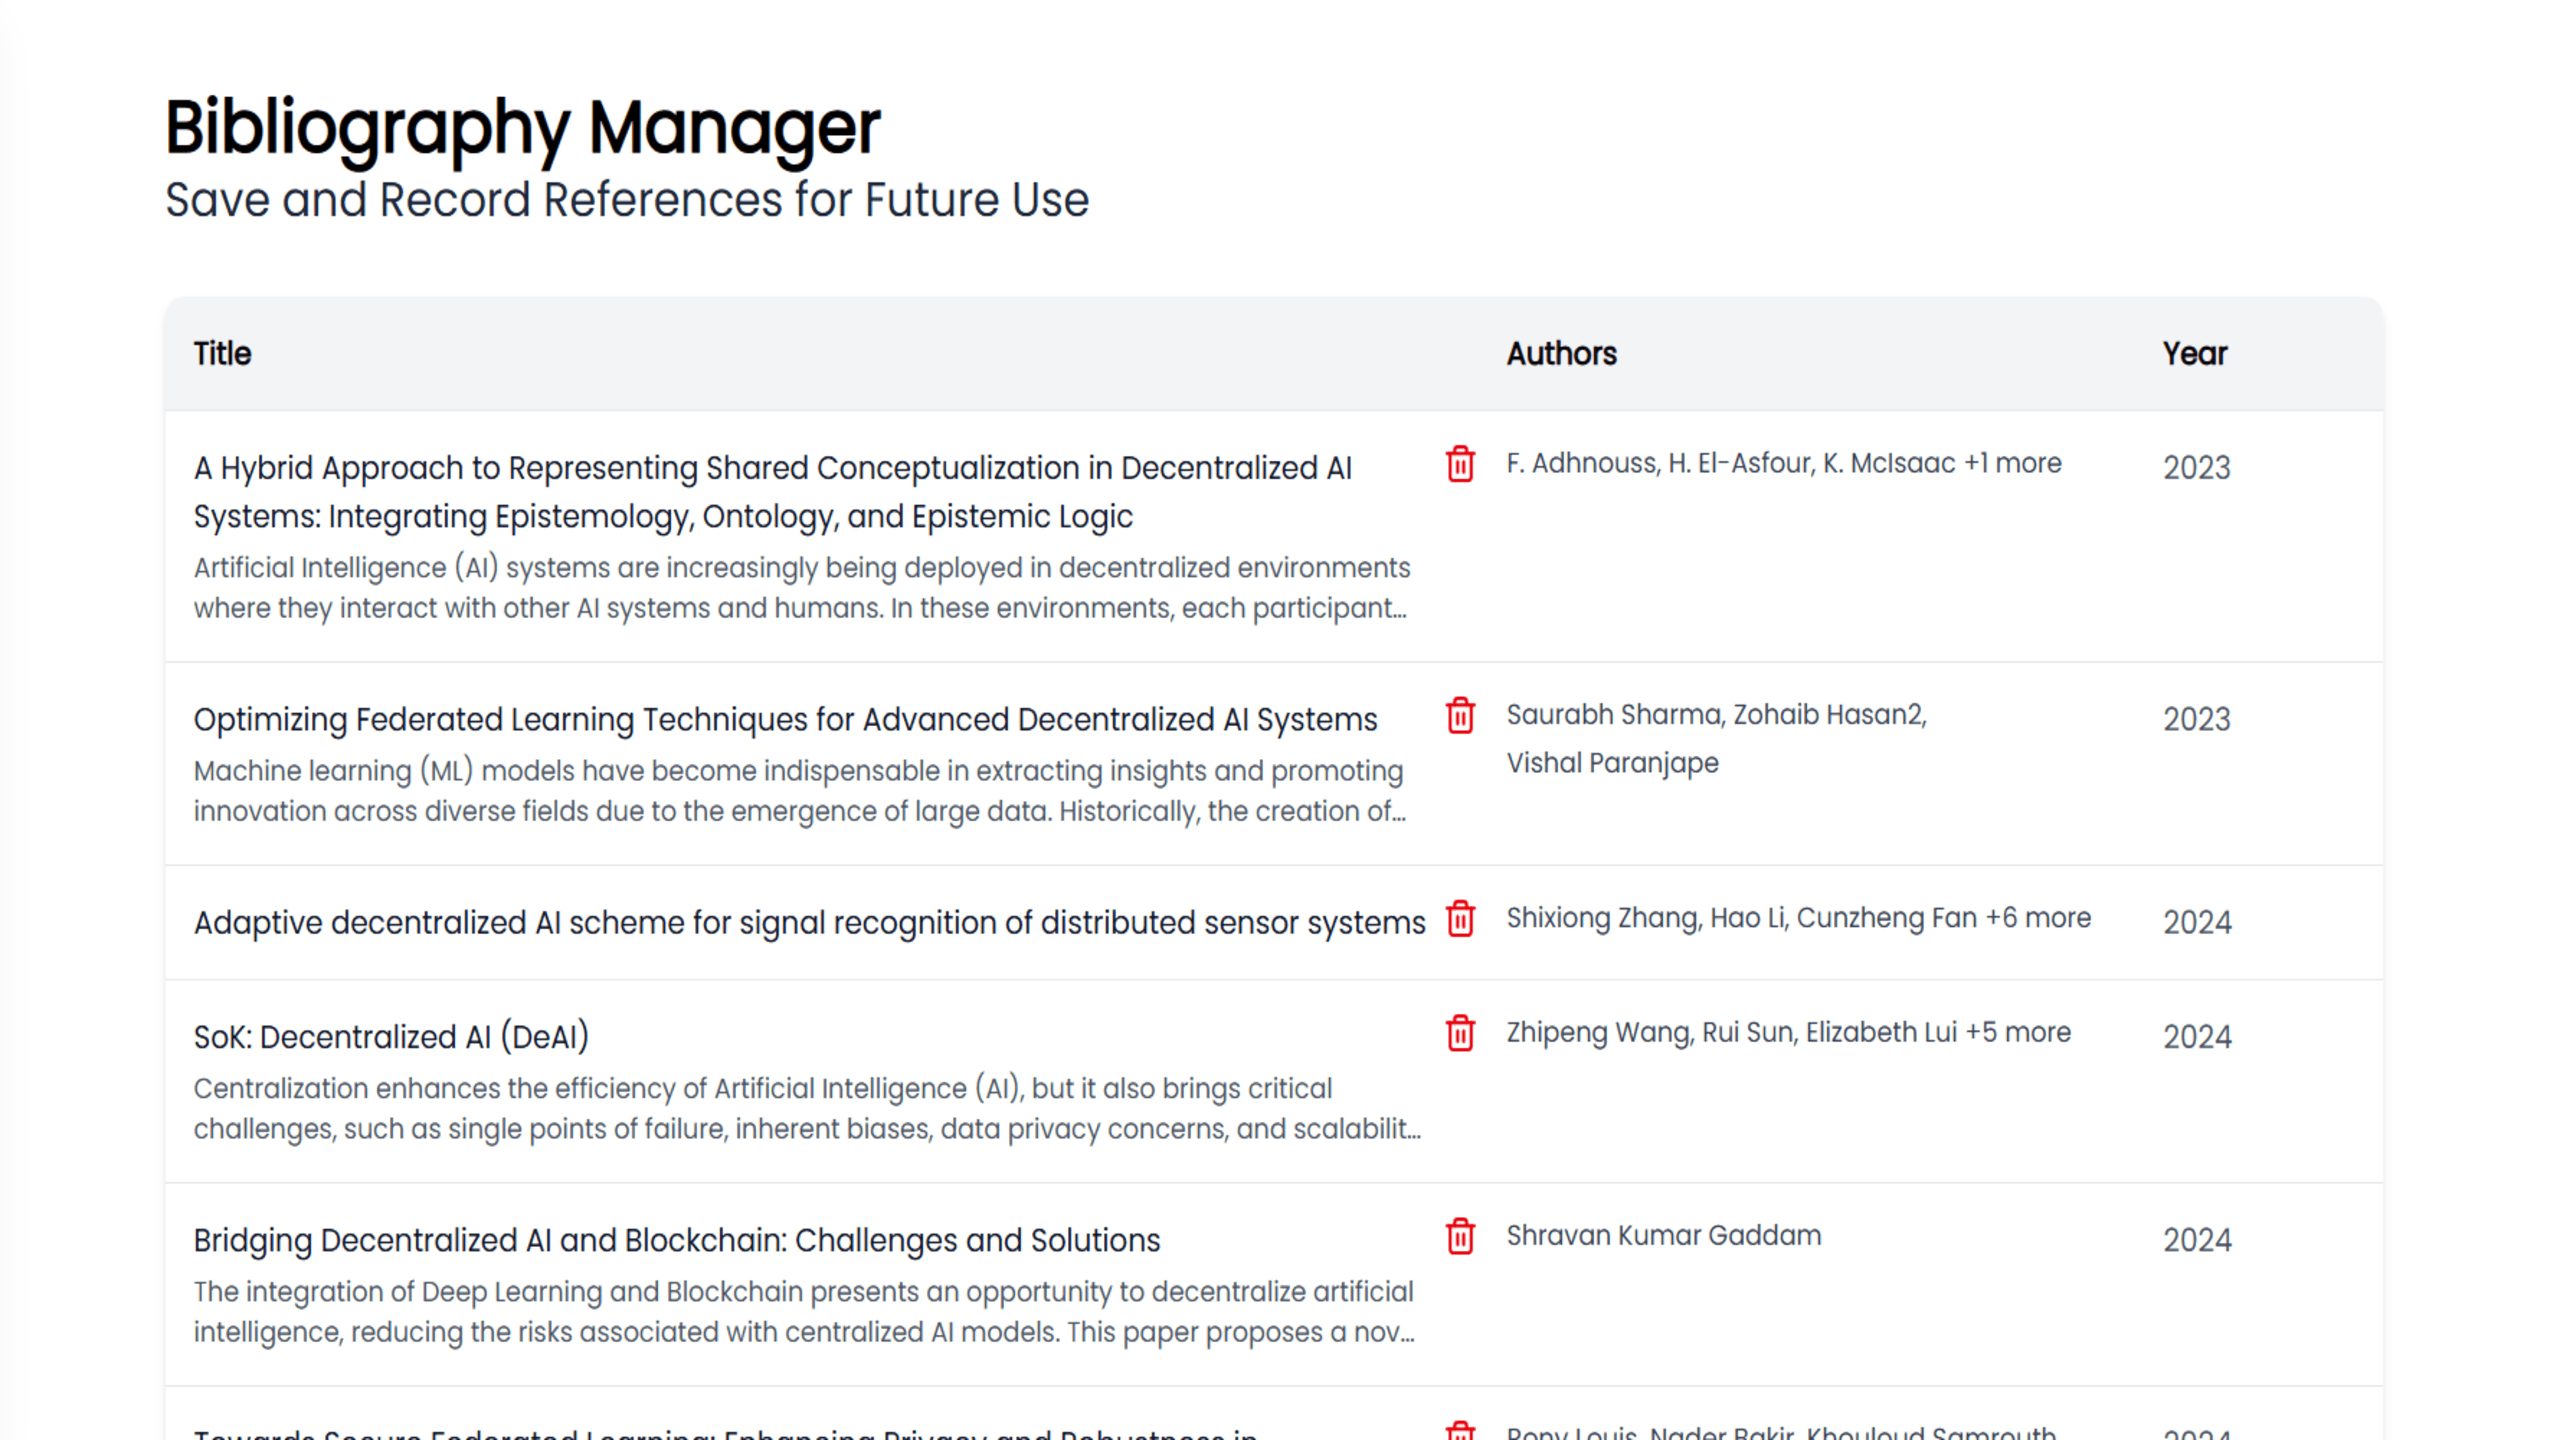Image resolution: width=2560 pixels, height=1440 pixels.
Task: Click trash icon of partially visible bottom row
Action: [x=1460, y=1431]
